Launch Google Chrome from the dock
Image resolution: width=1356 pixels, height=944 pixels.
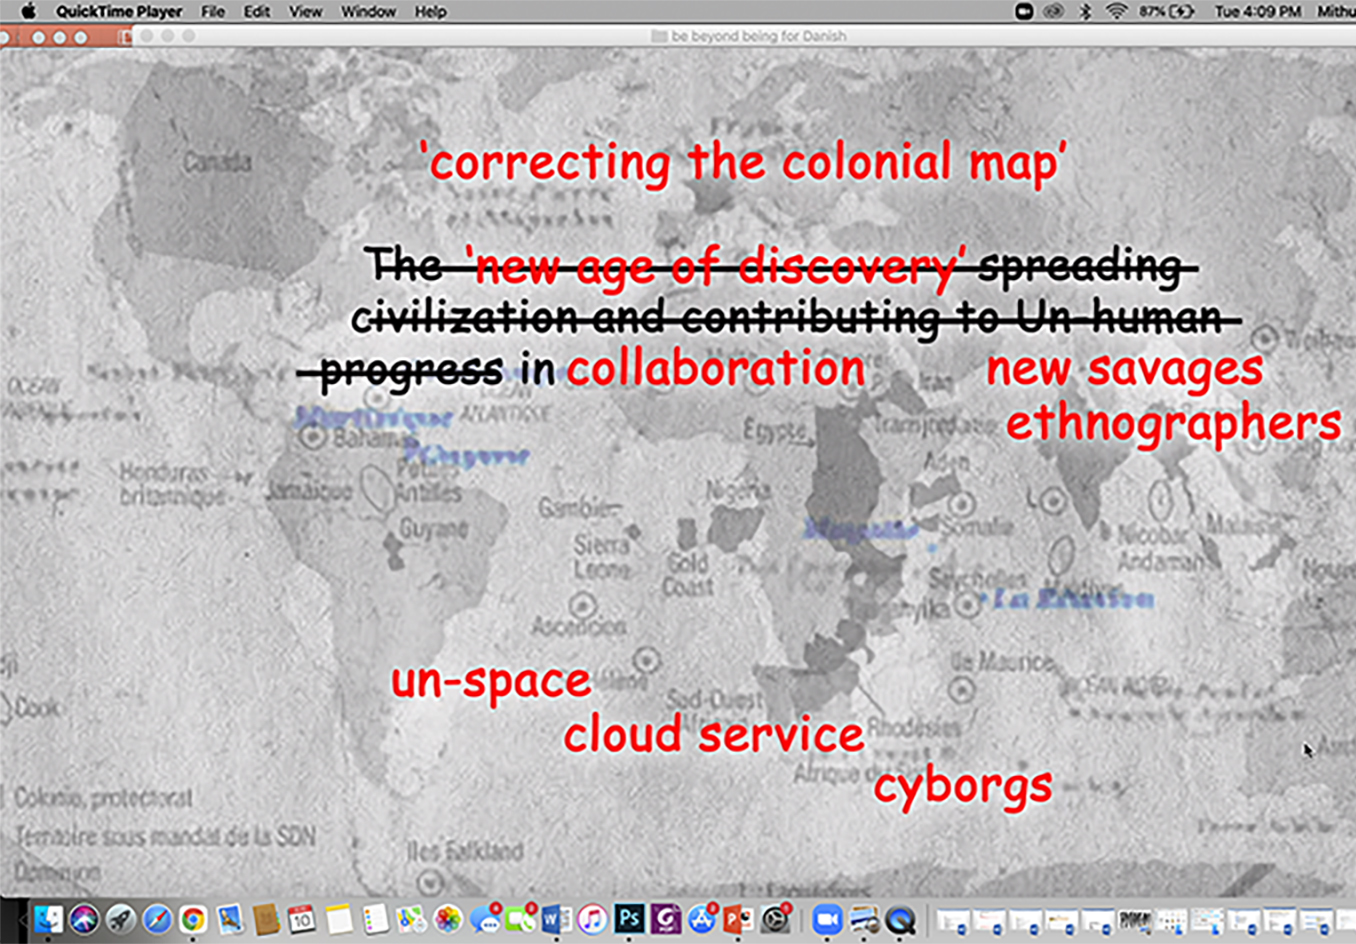click(193, 919)
